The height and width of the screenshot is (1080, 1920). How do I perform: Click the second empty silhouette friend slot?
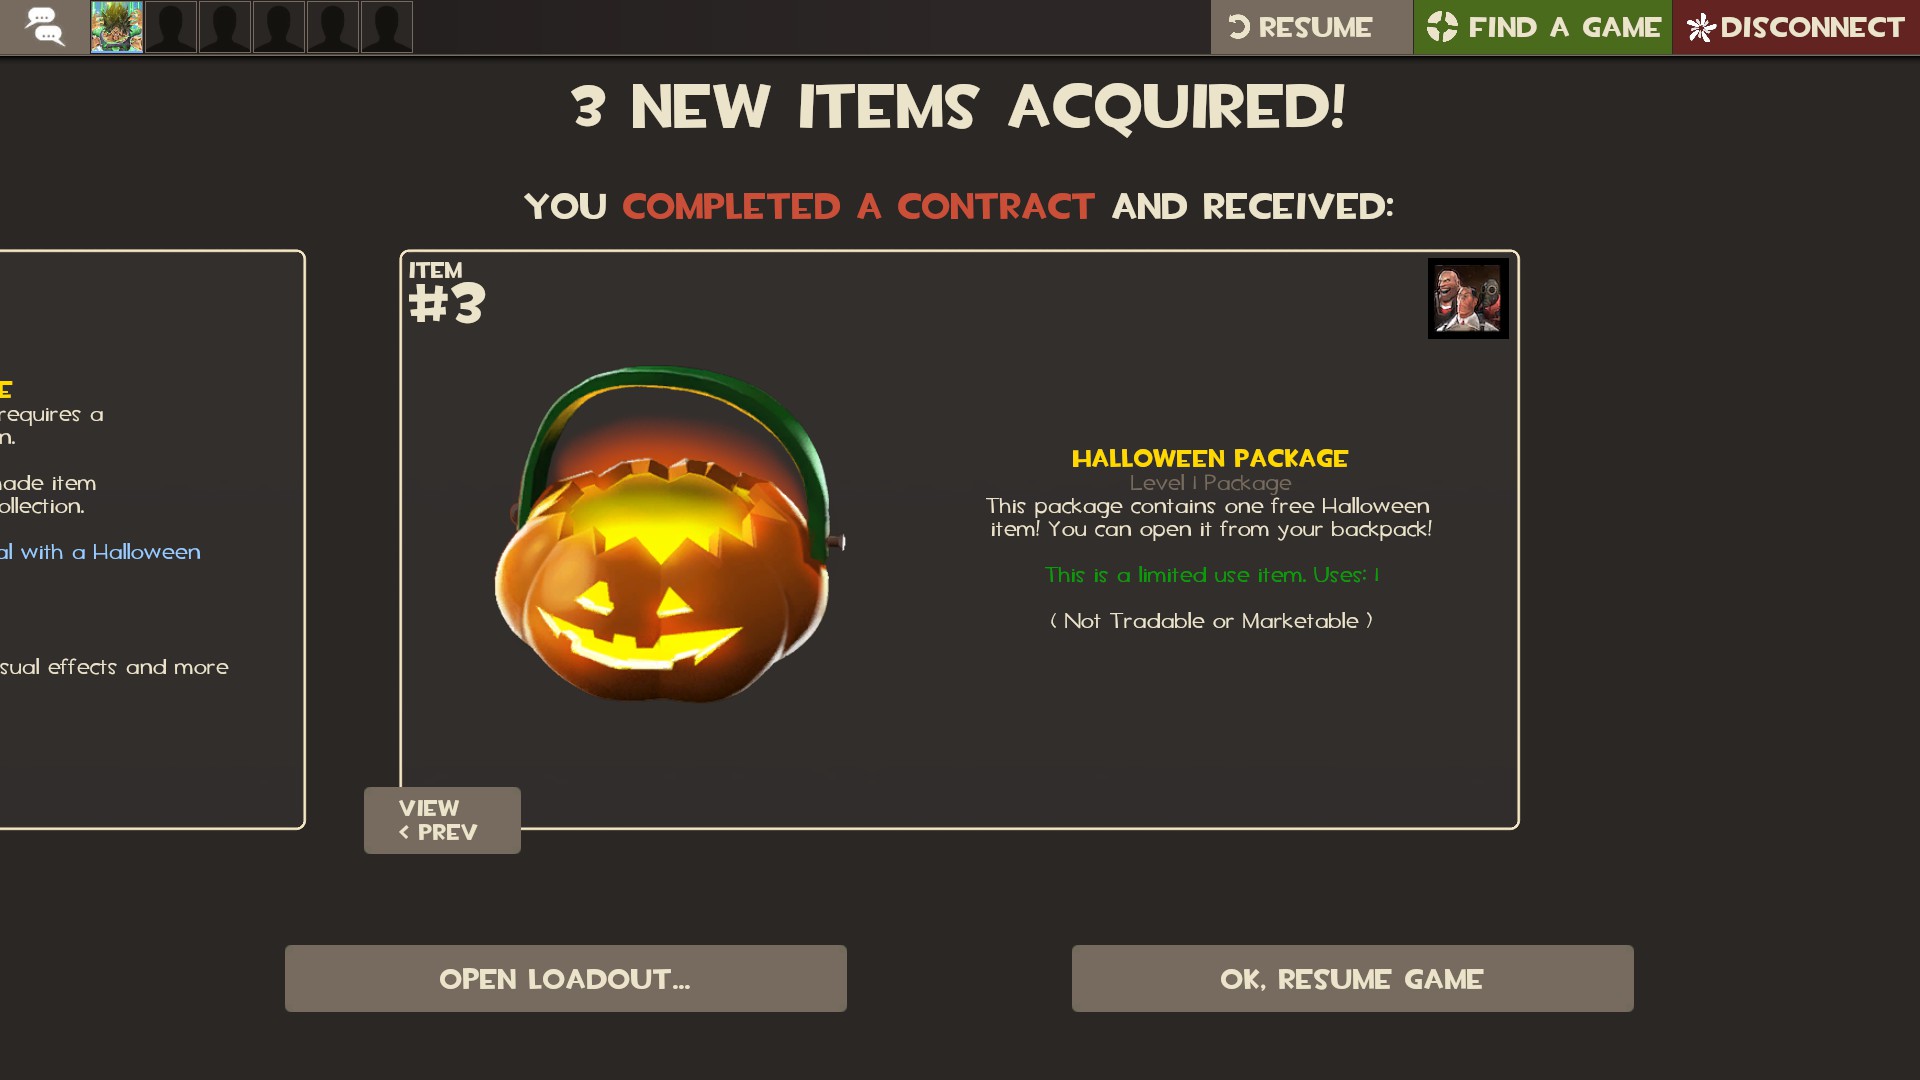point(225,27)
